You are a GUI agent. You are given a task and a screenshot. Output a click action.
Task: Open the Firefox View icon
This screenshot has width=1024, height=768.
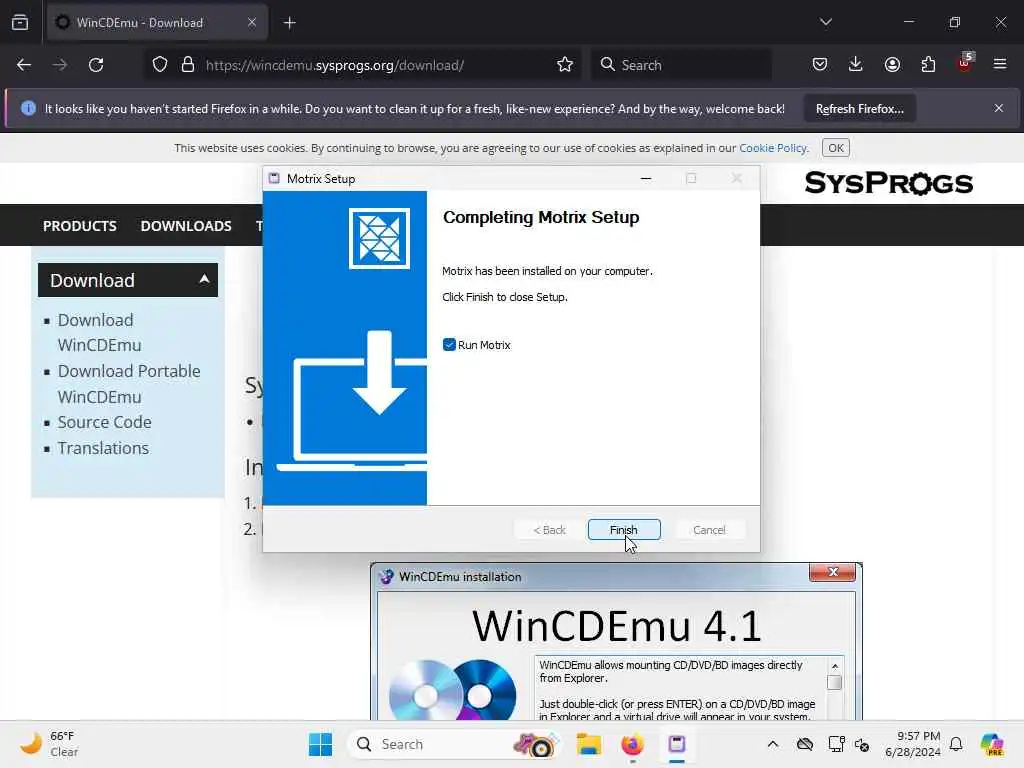tap(20, 22)
